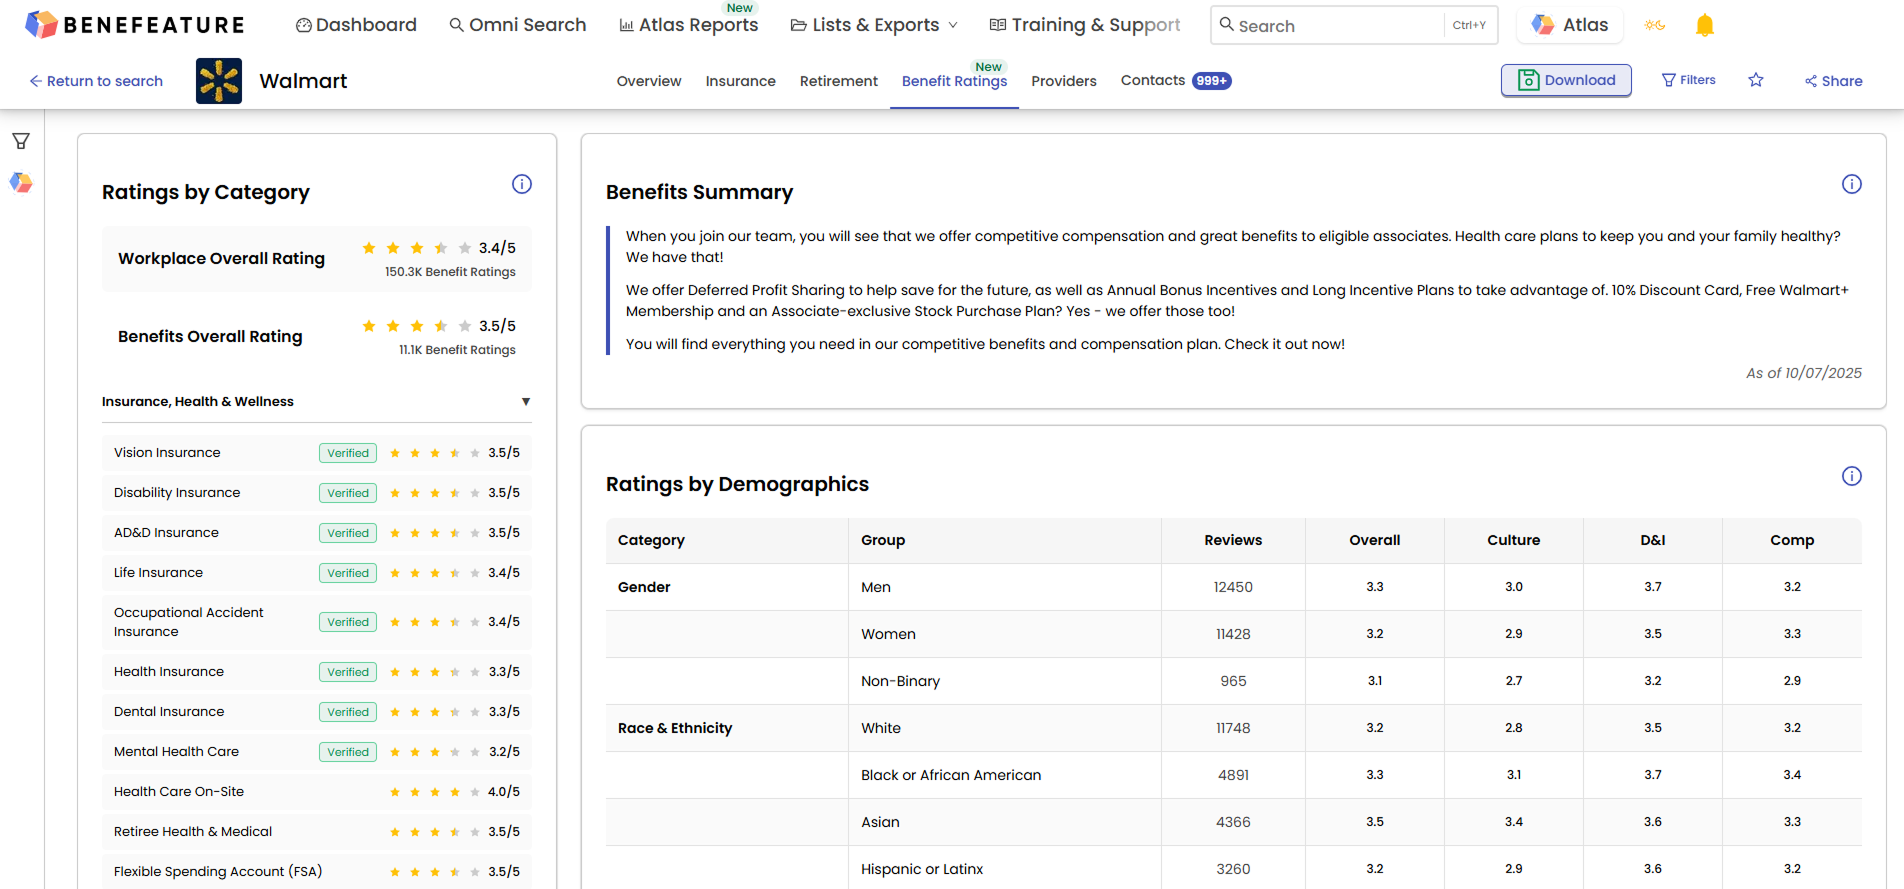Click the Overall column header

[x=1374, y=540]
